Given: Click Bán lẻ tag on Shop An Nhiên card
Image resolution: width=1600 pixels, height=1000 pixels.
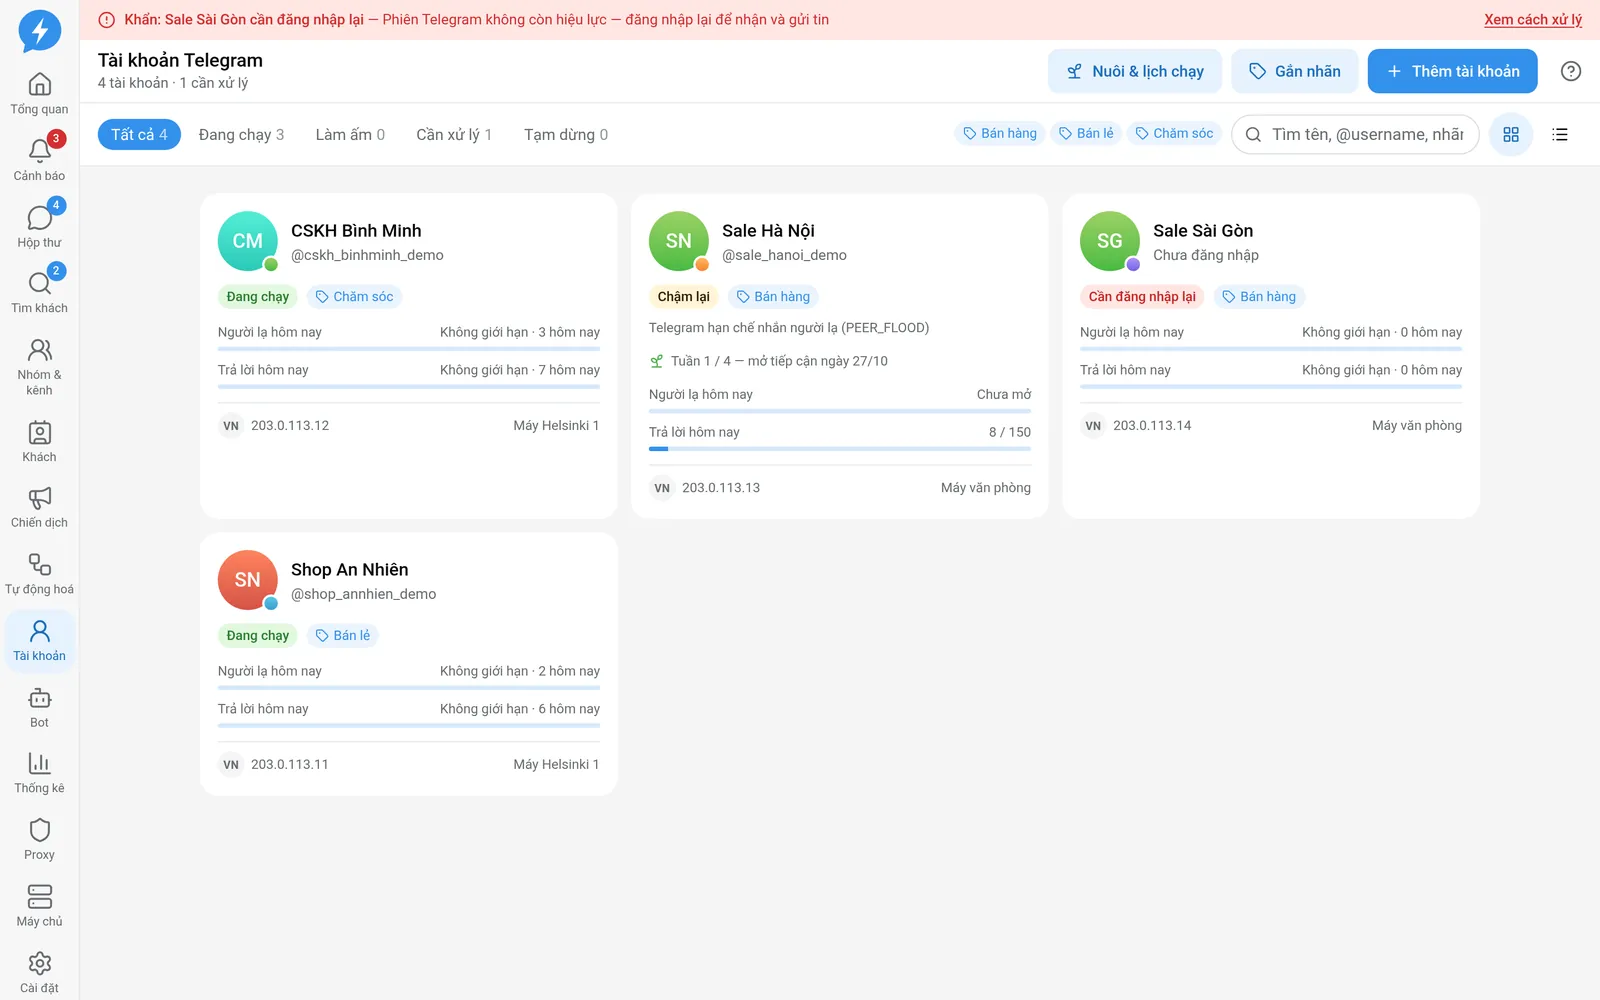Looking at the screenshot, I should point(343,635).
